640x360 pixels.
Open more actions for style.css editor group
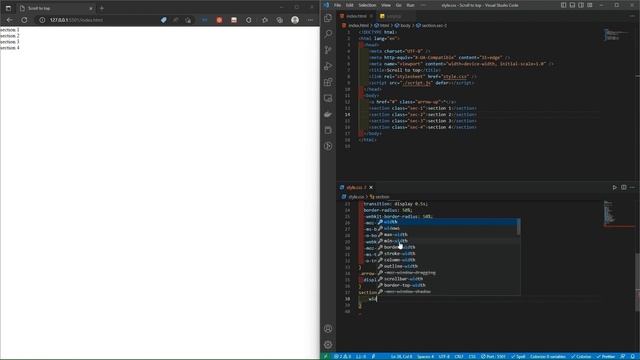coord(632,187)
